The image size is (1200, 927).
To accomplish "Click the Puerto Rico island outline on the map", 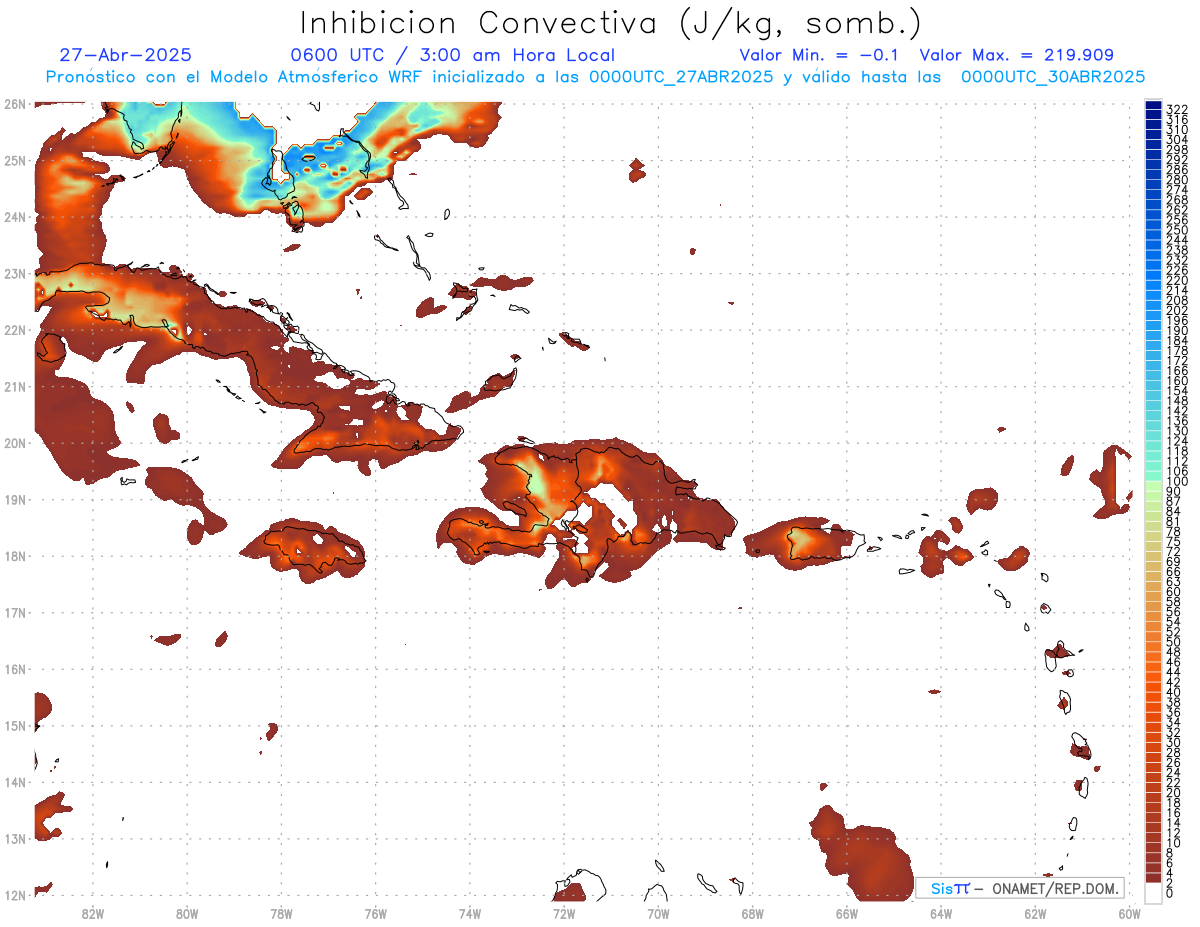I will pyautogui.click(x=826, y=545).
